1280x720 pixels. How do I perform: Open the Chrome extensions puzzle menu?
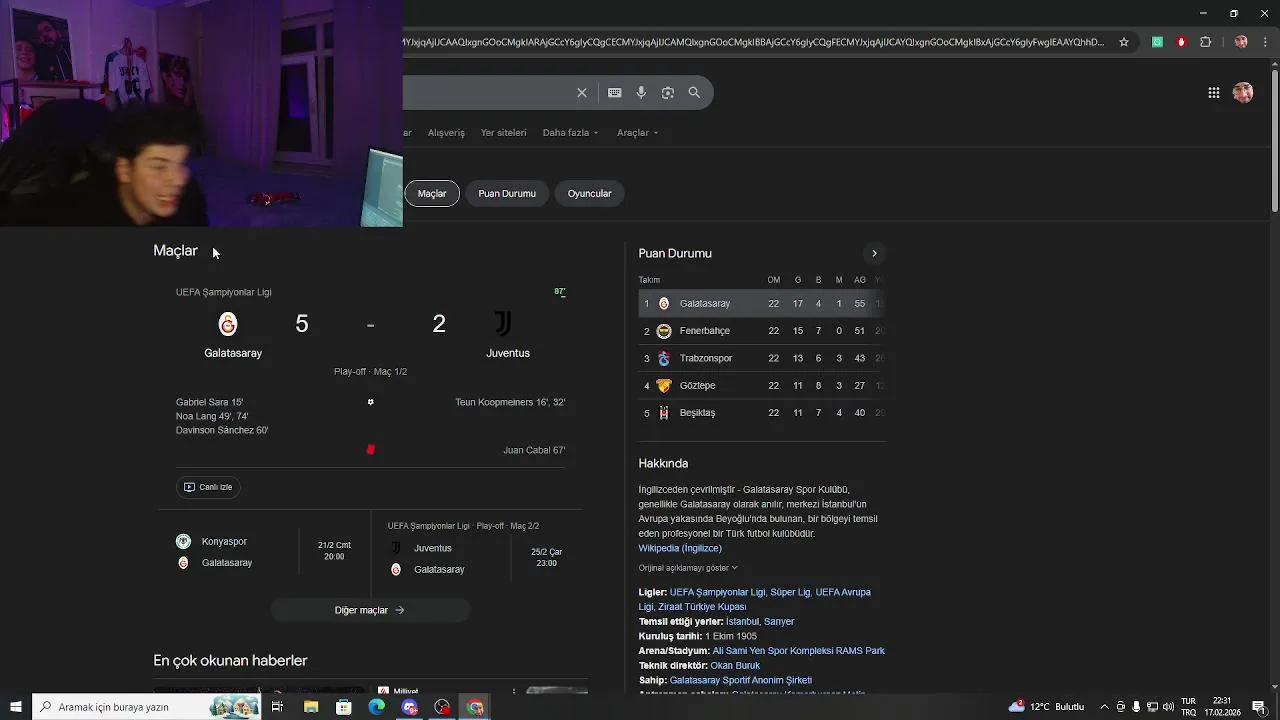tap(1205, 42)
